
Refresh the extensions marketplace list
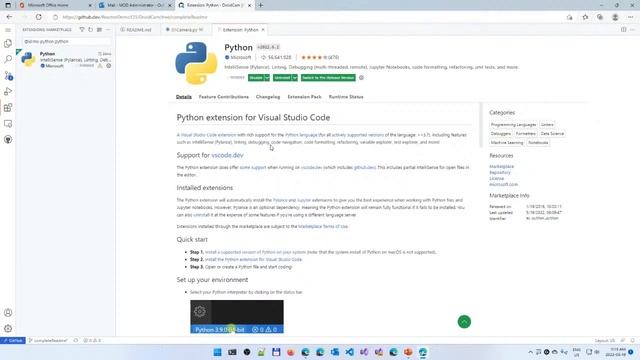(x=91, y=30)
